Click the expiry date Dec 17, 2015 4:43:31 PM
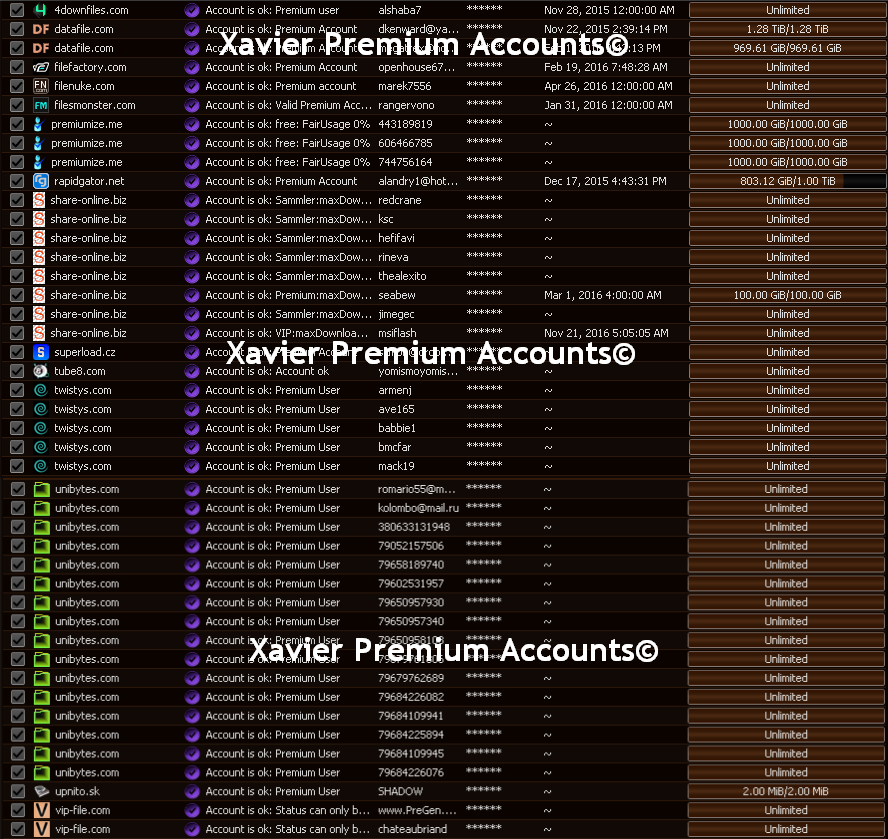 click(x=605, y=181)
